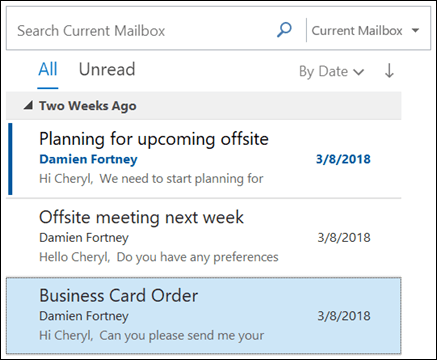Click the preview 'Can you please send me your'

(182, 335)
